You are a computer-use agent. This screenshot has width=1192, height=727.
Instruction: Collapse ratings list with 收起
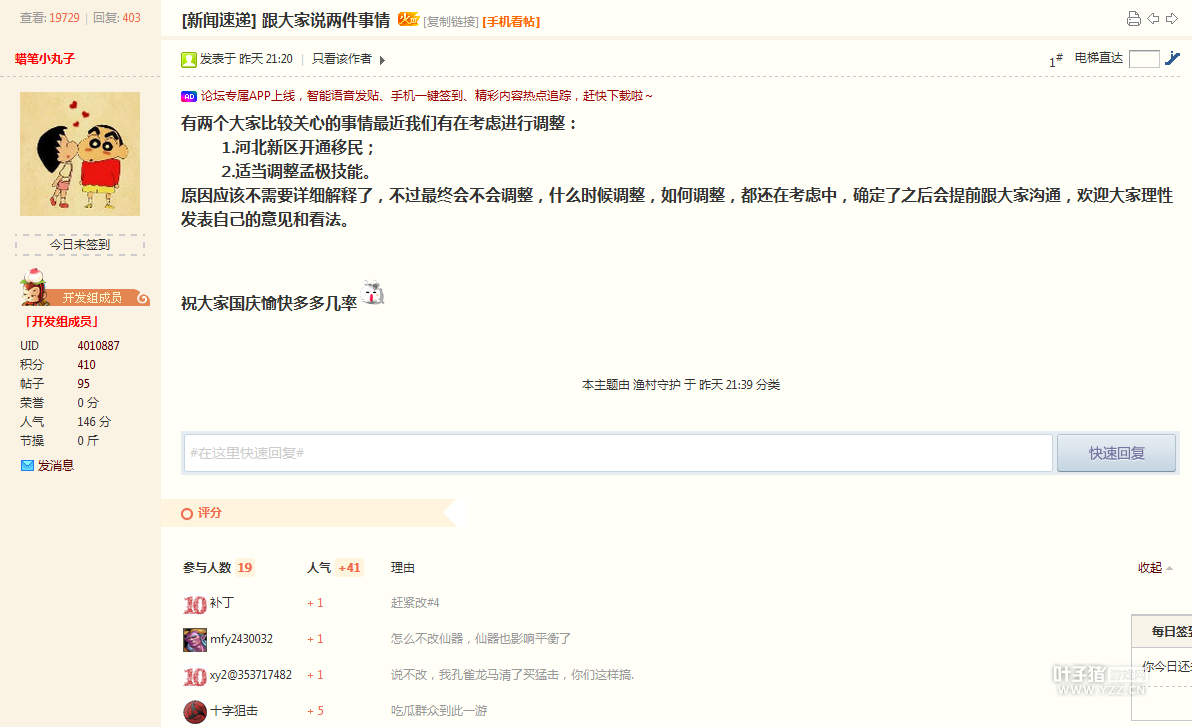(x=1155, y=568)
